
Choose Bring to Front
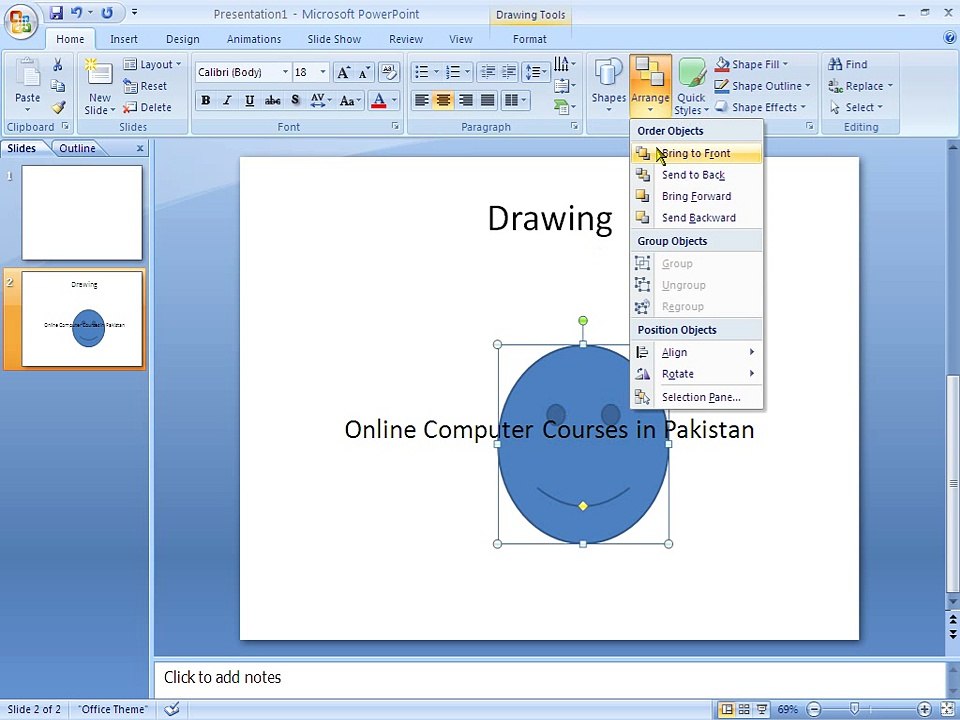pyautogui.click(x=697, y=153)
